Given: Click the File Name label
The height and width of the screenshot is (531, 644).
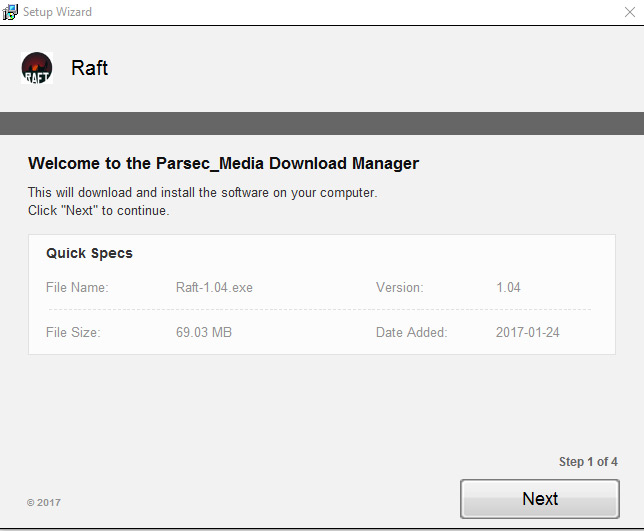Looking at the screenshot, I should pos(77,287).
